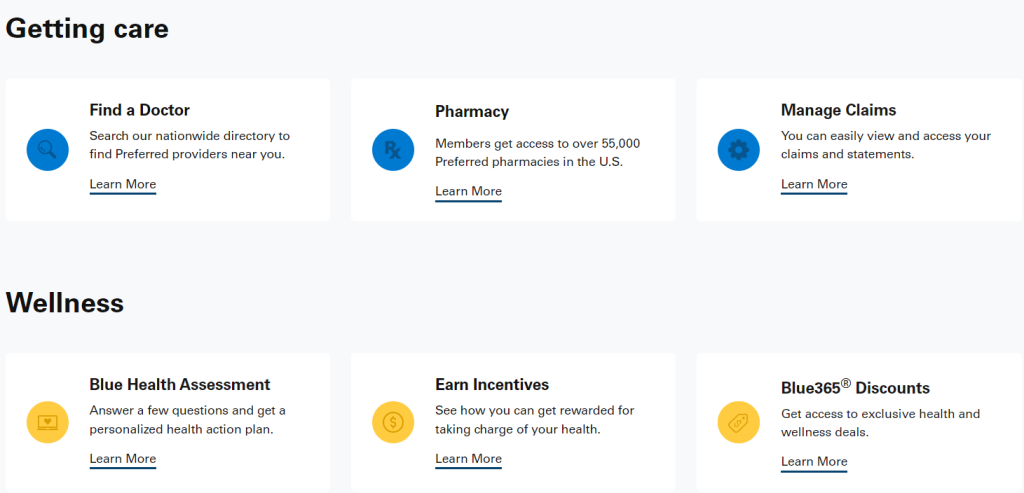Click the Blue Health Assessment heading

point(180,385)
